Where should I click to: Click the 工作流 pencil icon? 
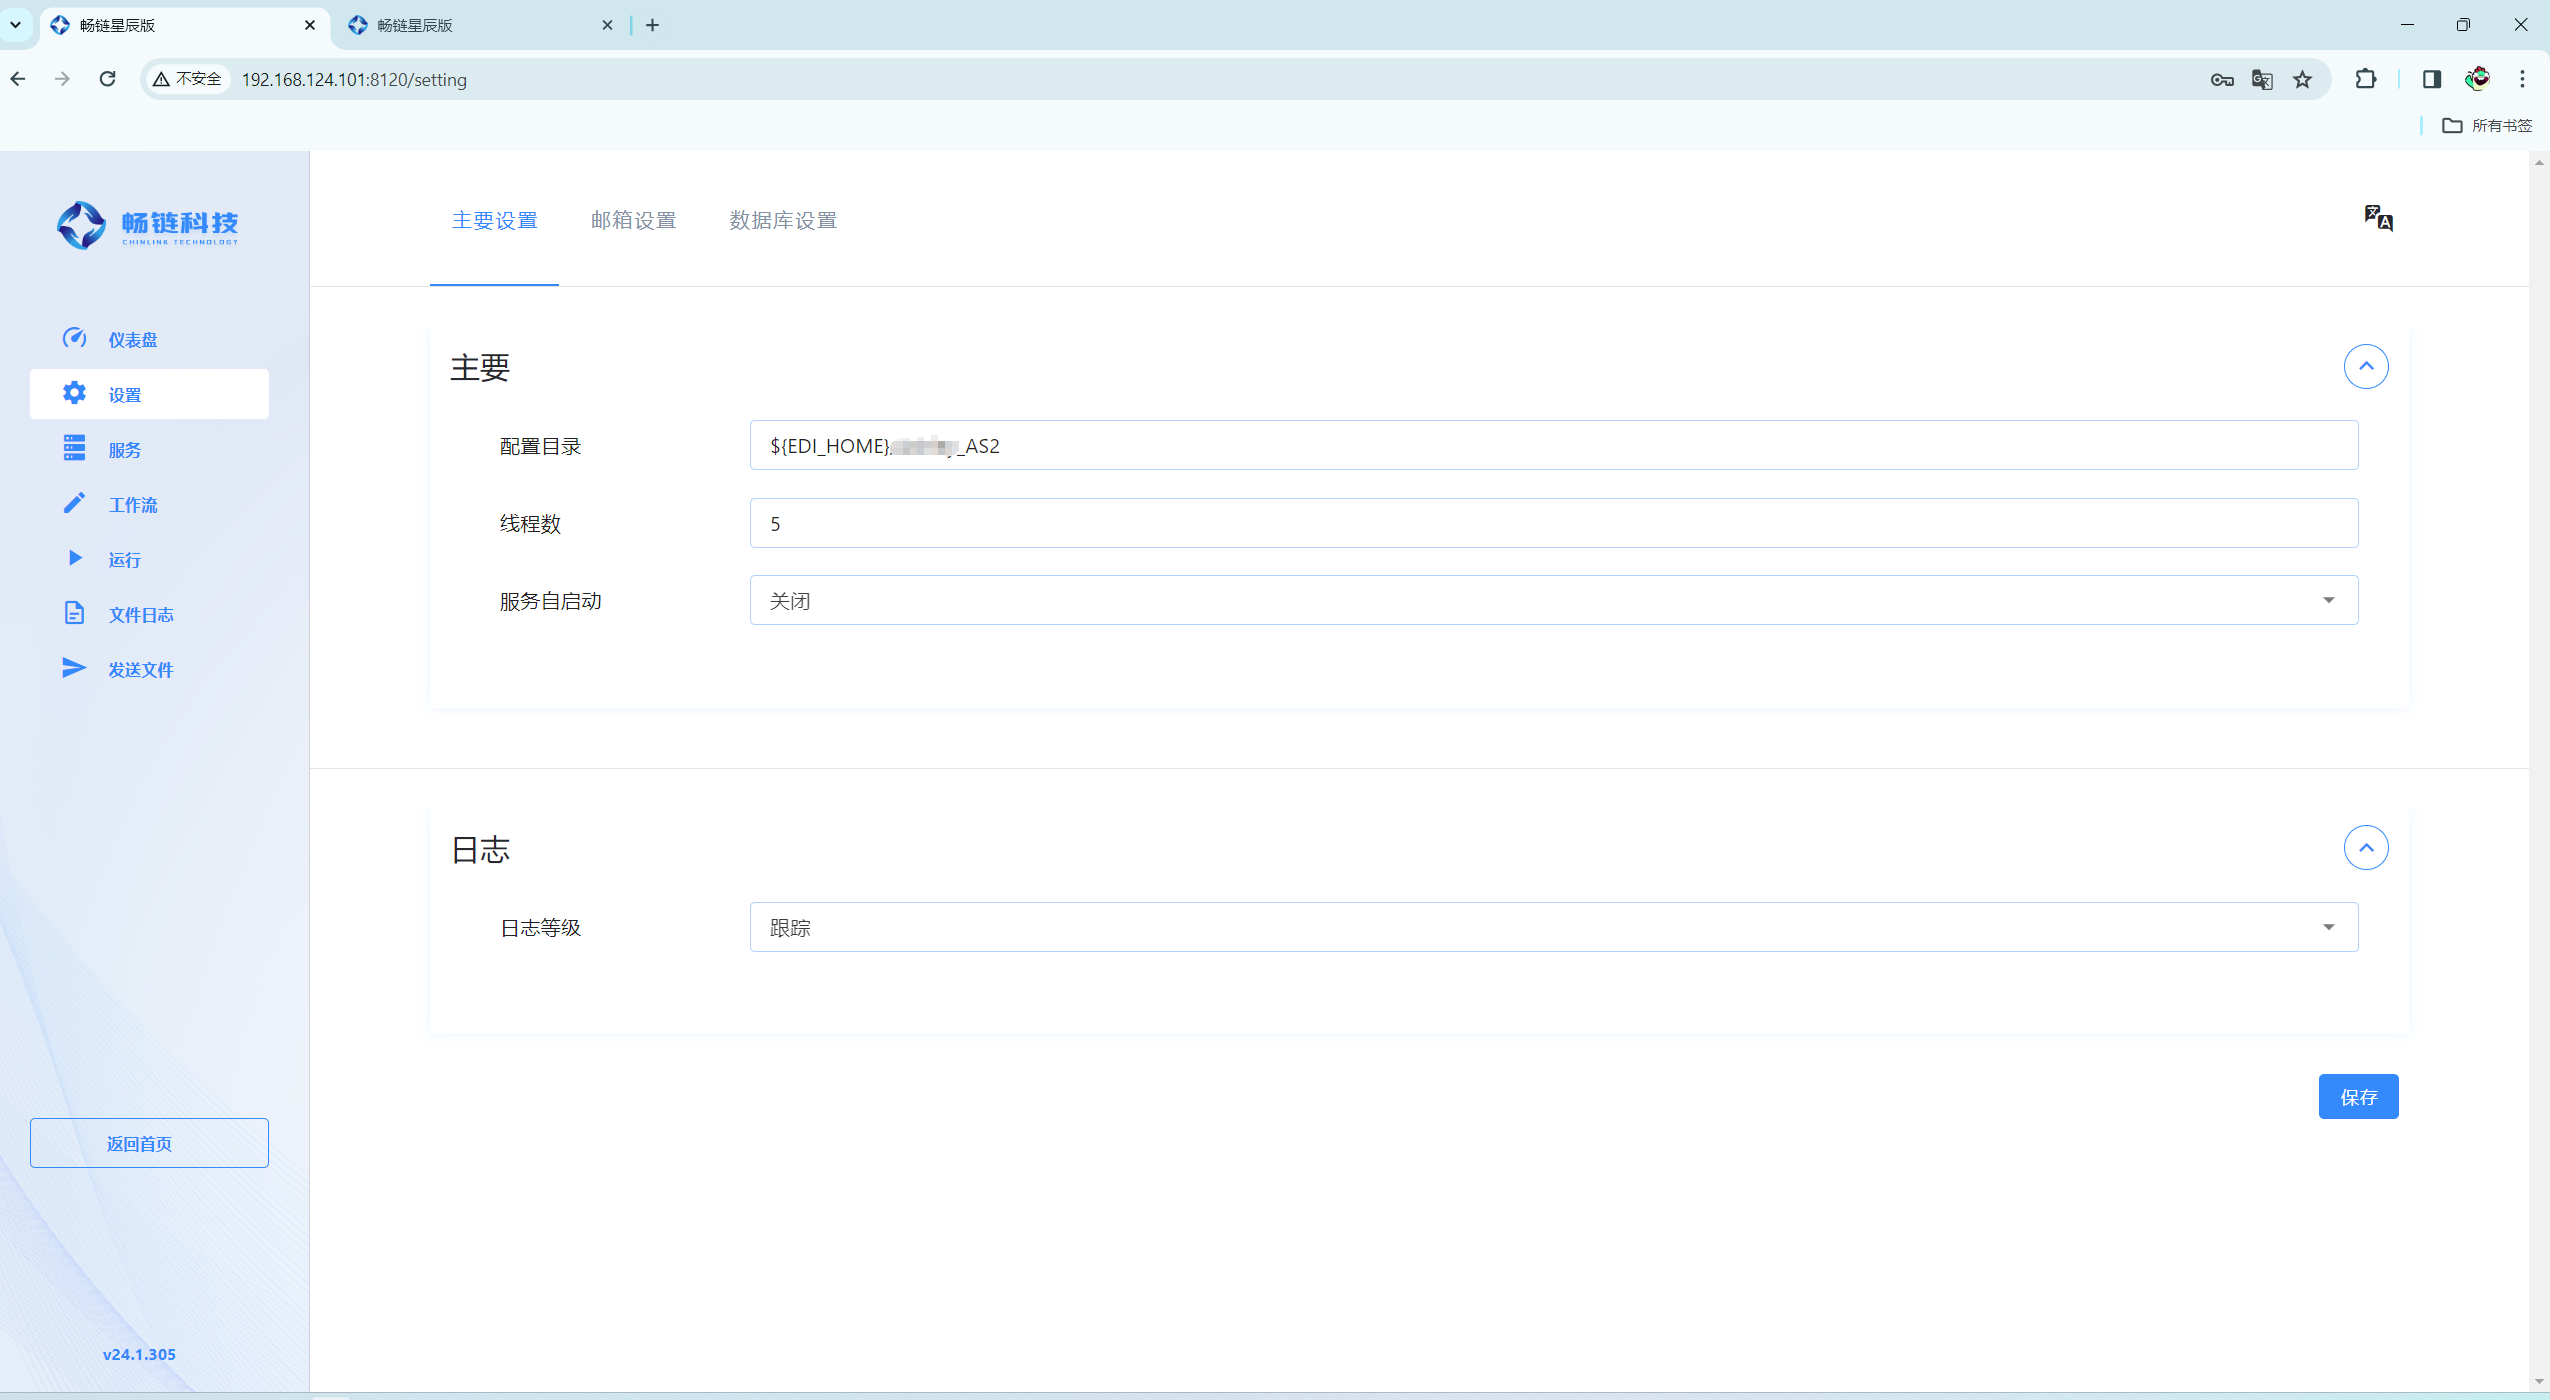pos(74,503)
